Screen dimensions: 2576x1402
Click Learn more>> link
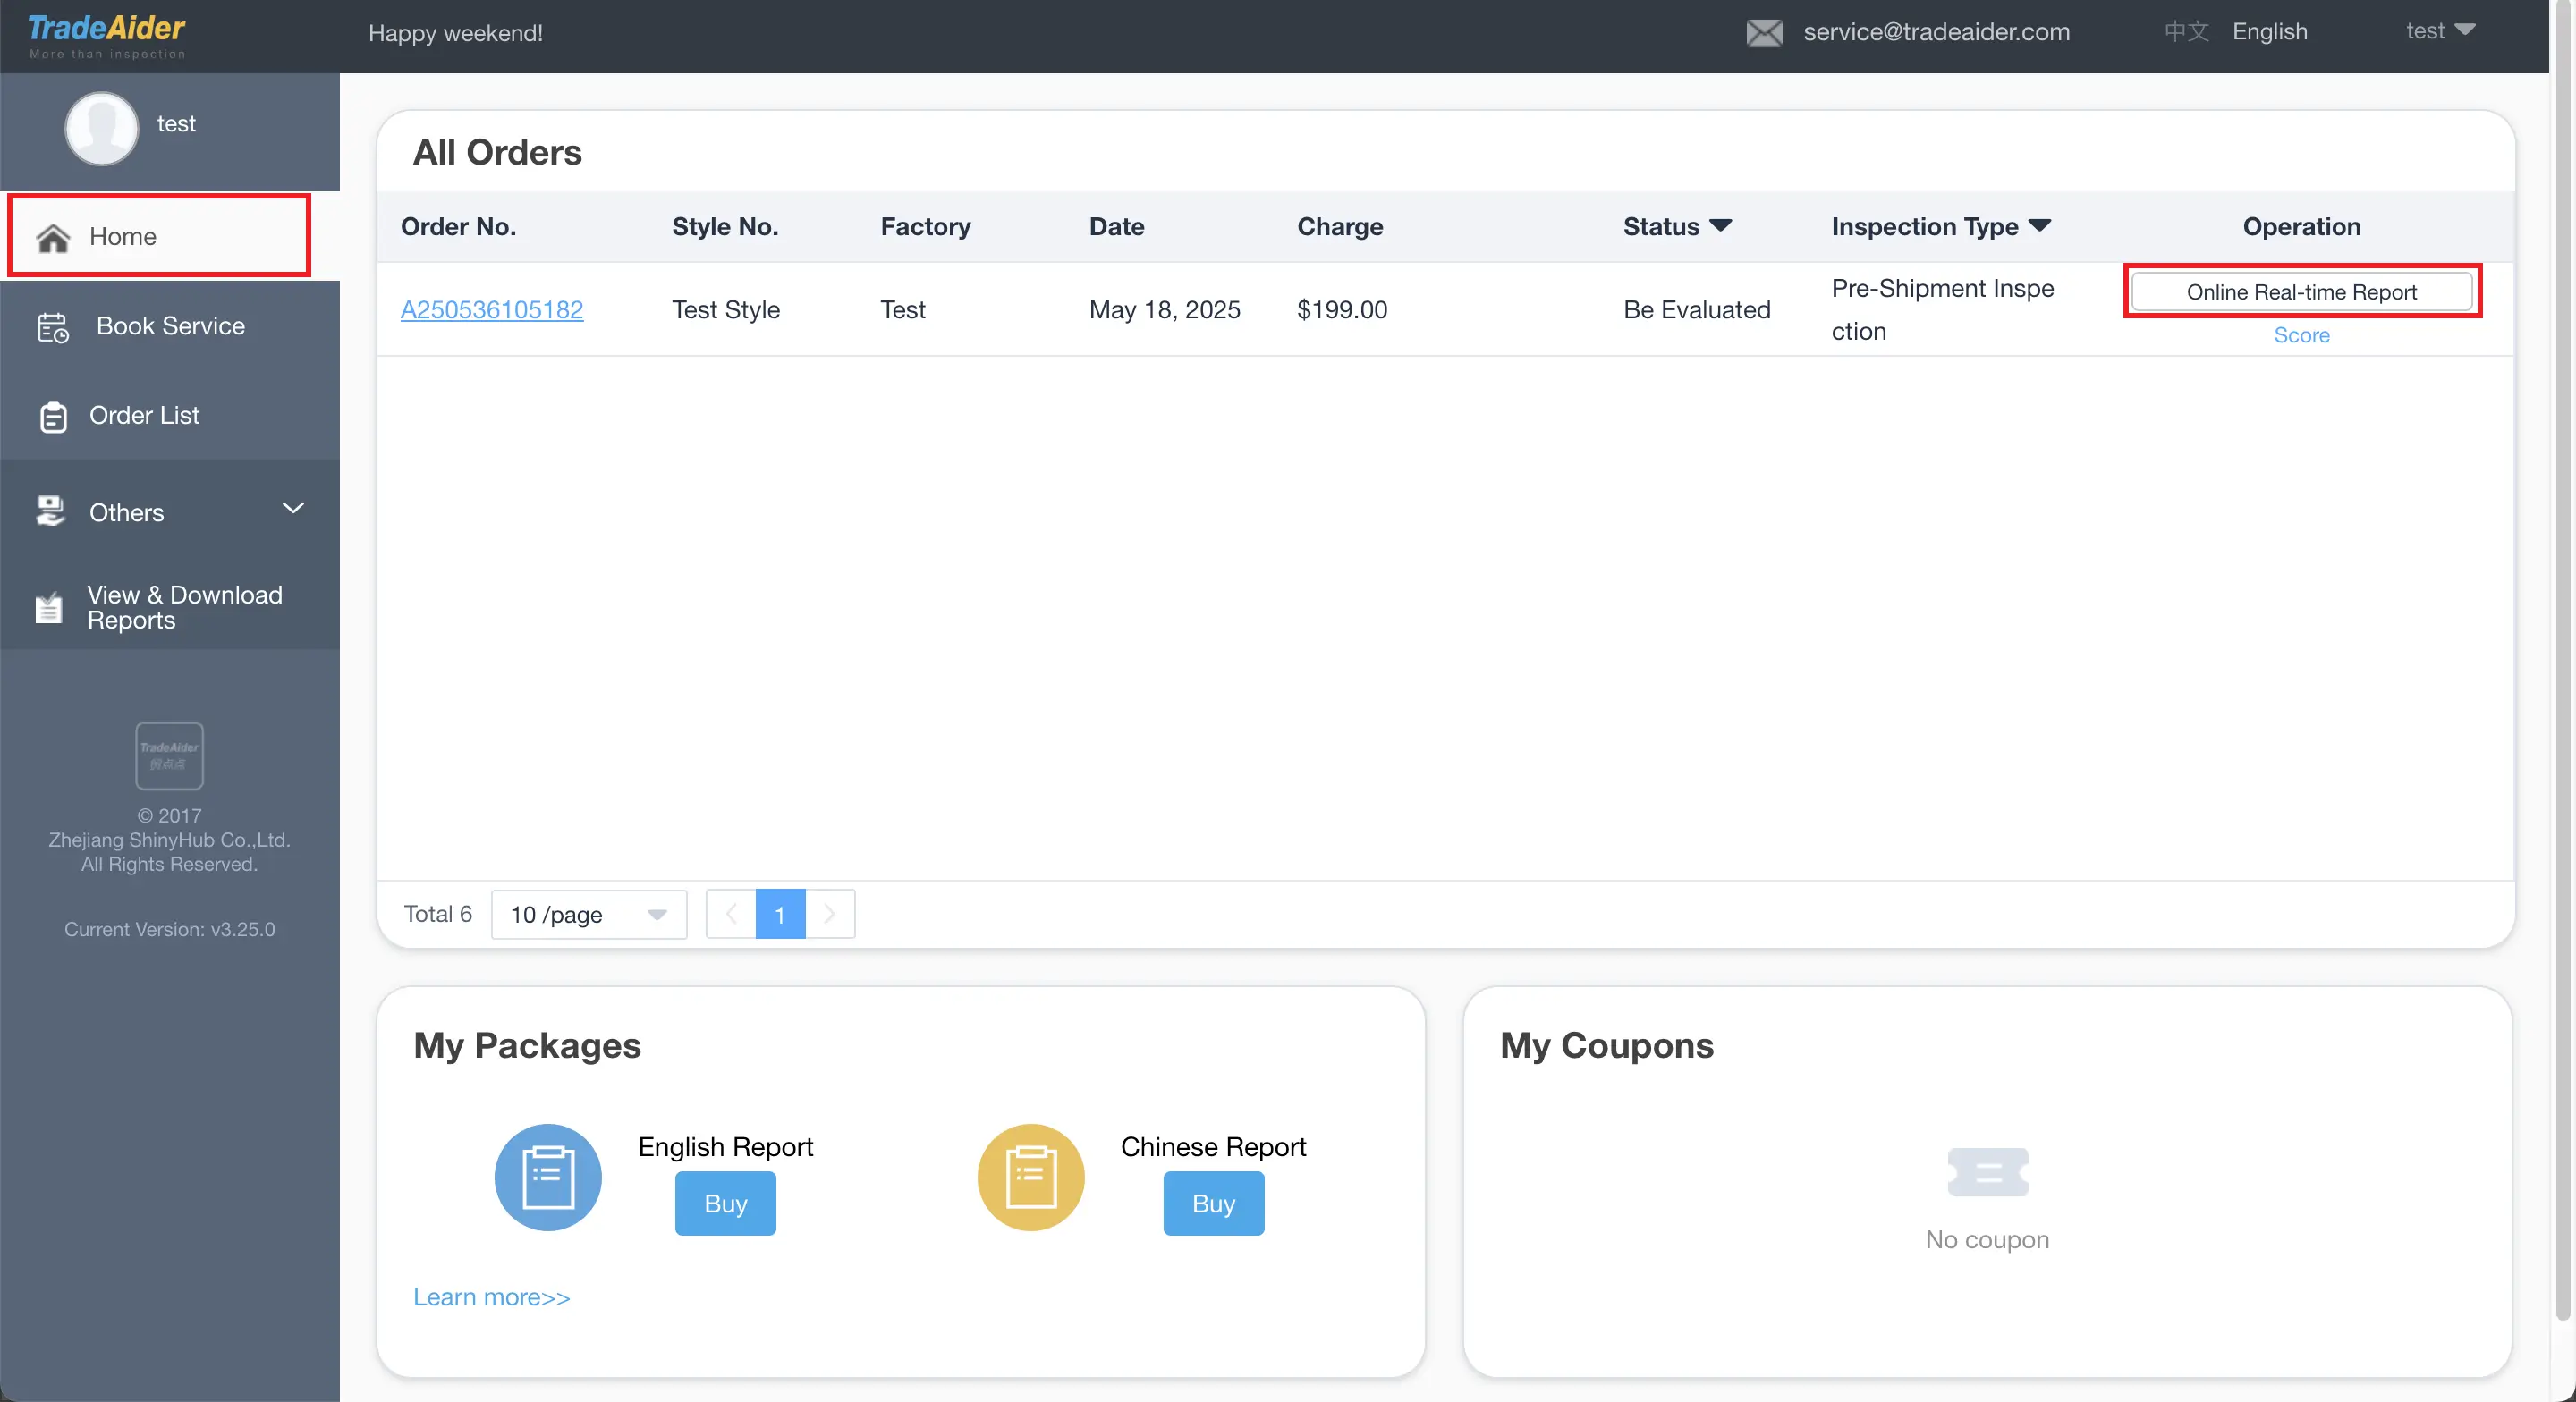[492, 1296]
